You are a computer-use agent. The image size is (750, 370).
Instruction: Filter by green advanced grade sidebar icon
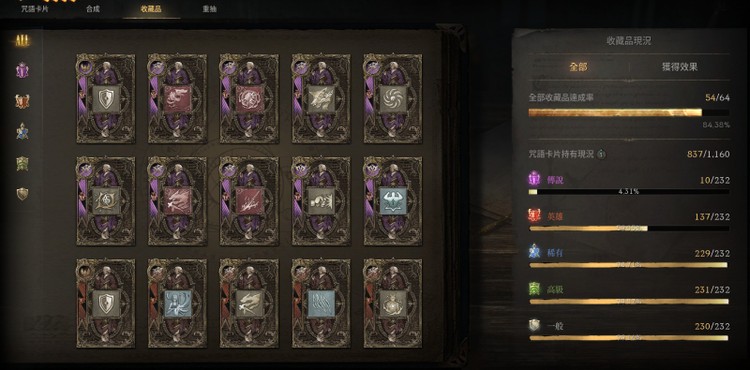(22, 163)
